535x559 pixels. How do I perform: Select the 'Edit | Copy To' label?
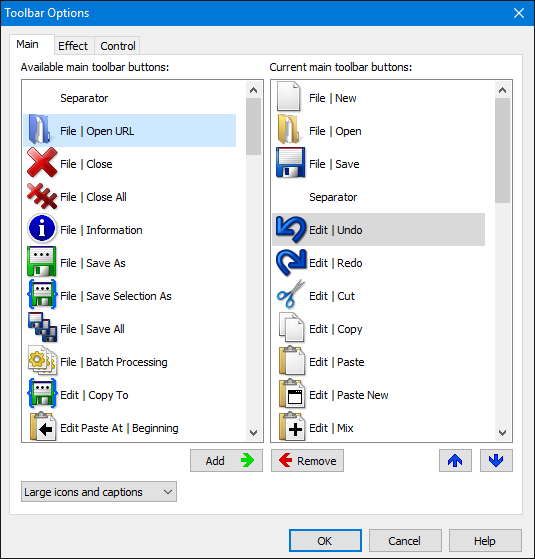pos(94,395)
